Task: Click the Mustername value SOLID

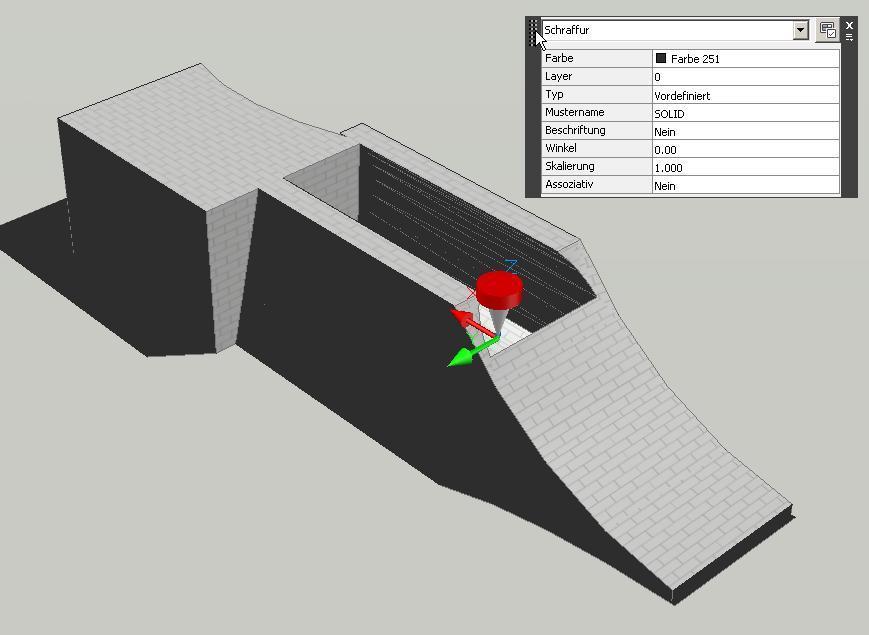Action: [x=745, y=113]
